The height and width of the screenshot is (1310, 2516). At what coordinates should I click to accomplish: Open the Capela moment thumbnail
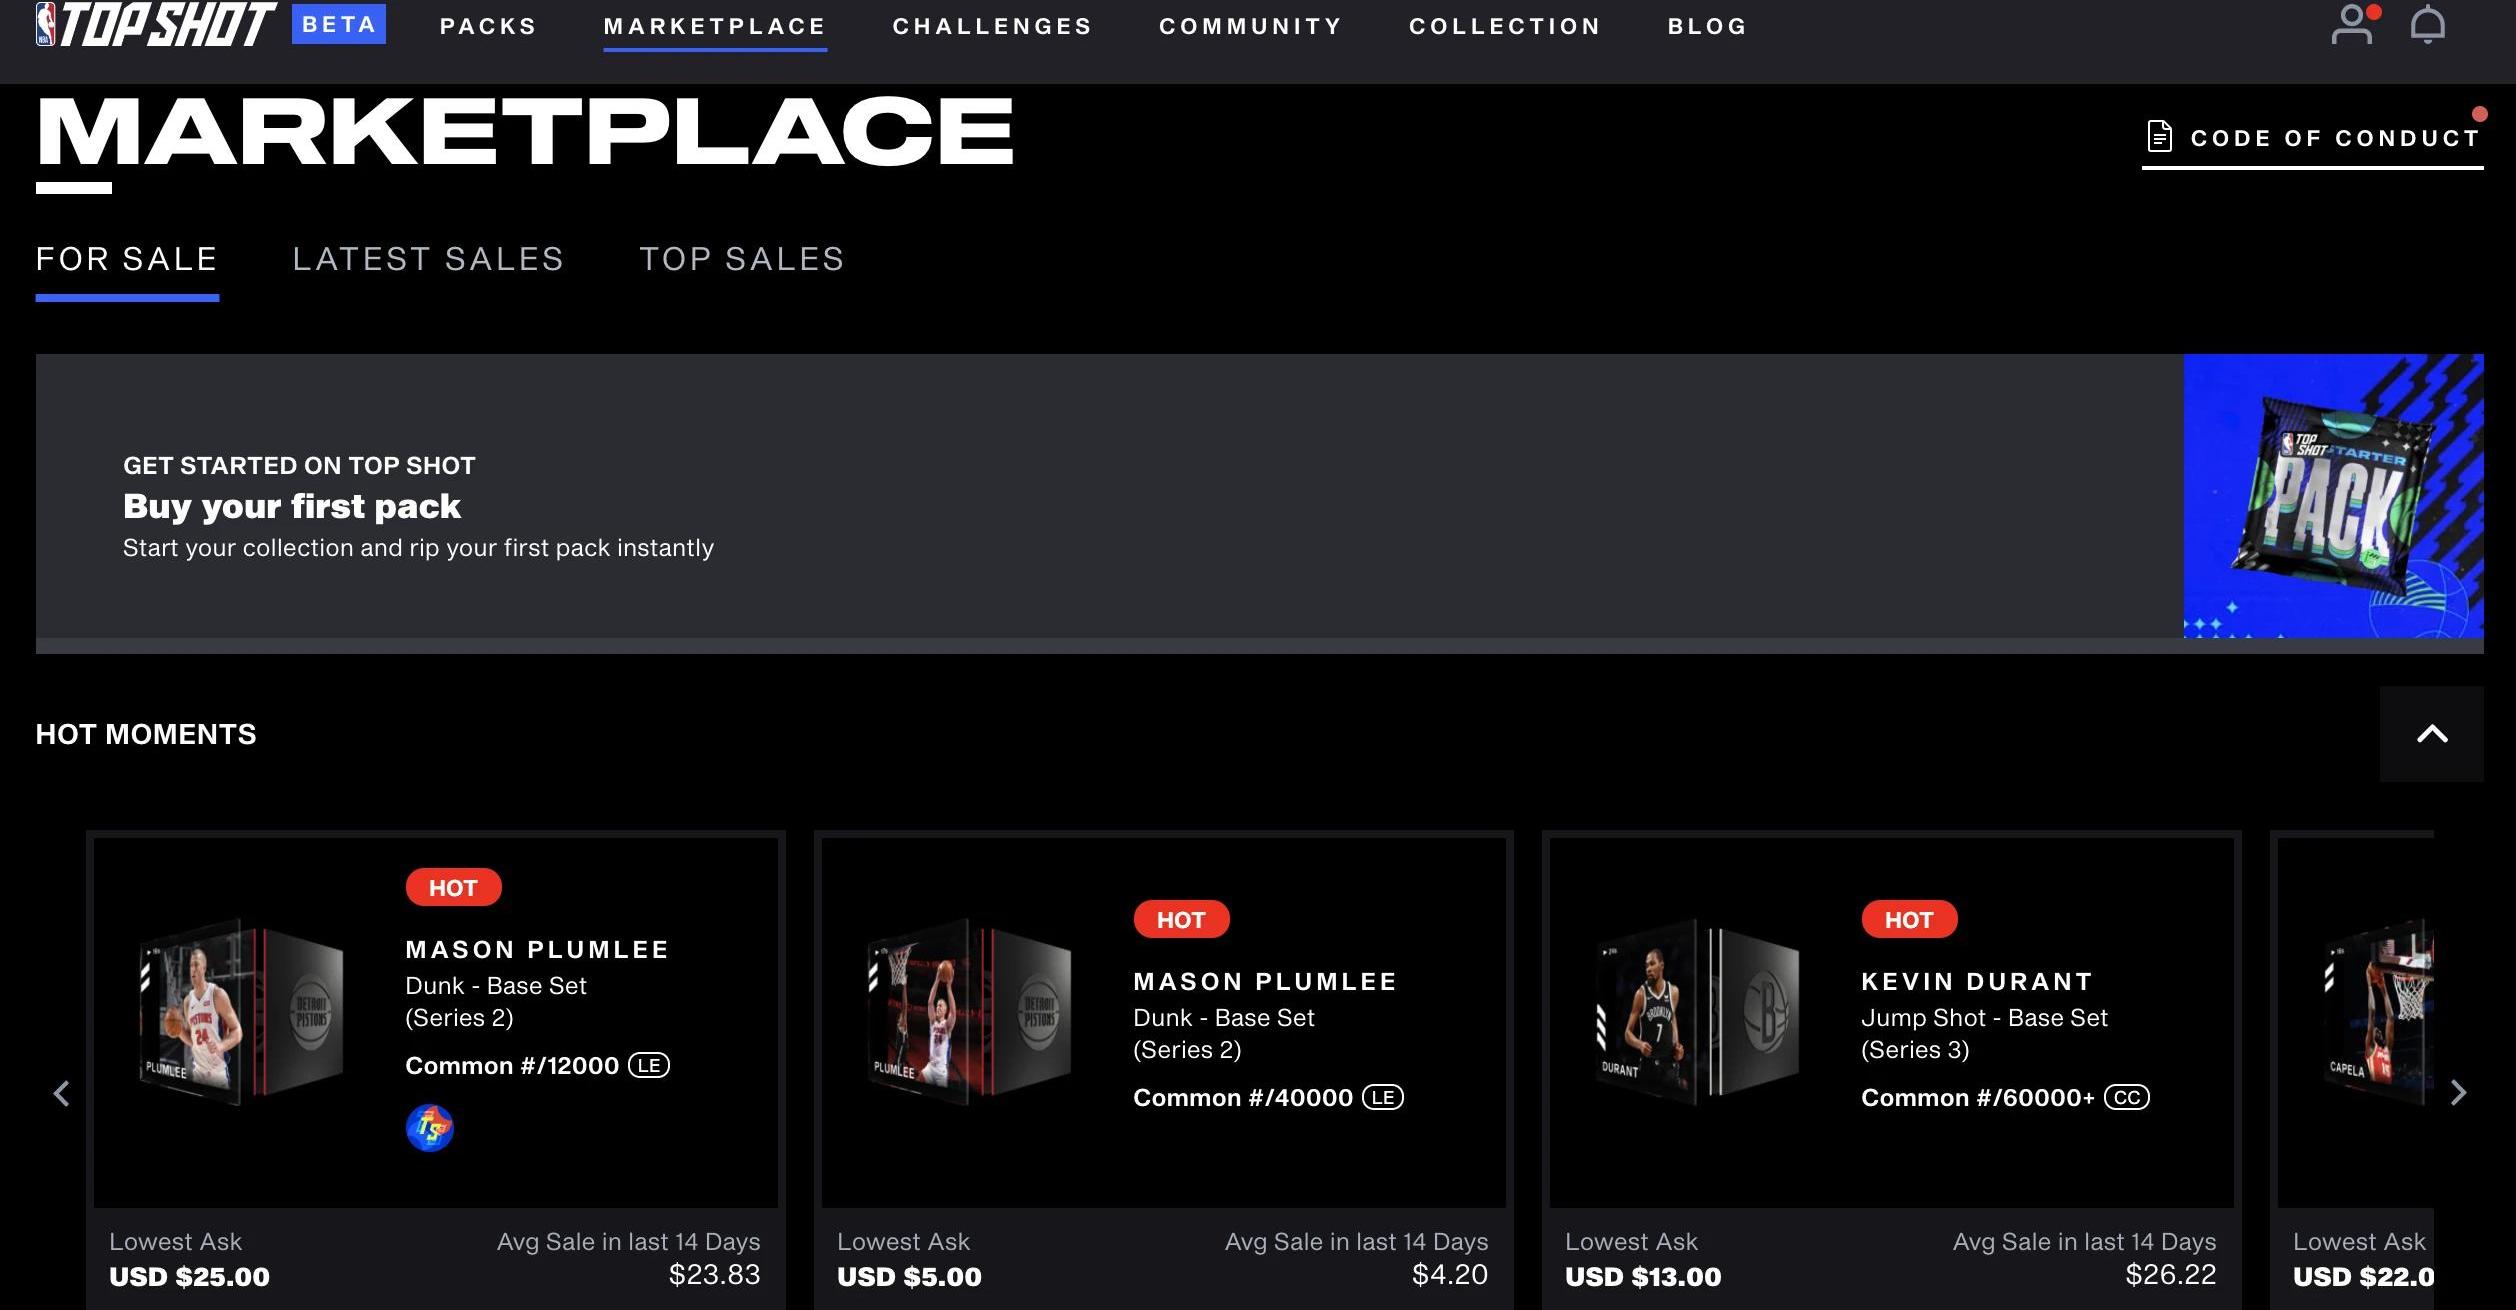point(2380,1012)
